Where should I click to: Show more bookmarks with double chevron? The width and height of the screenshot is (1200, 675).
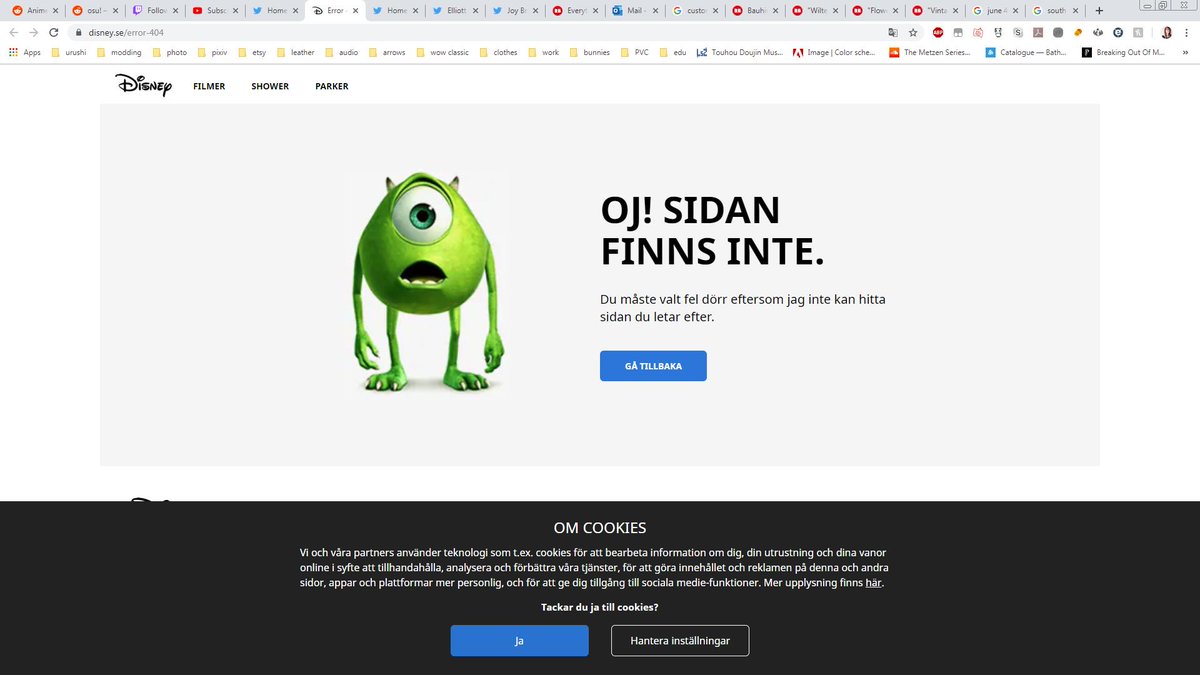point(1184,52)
